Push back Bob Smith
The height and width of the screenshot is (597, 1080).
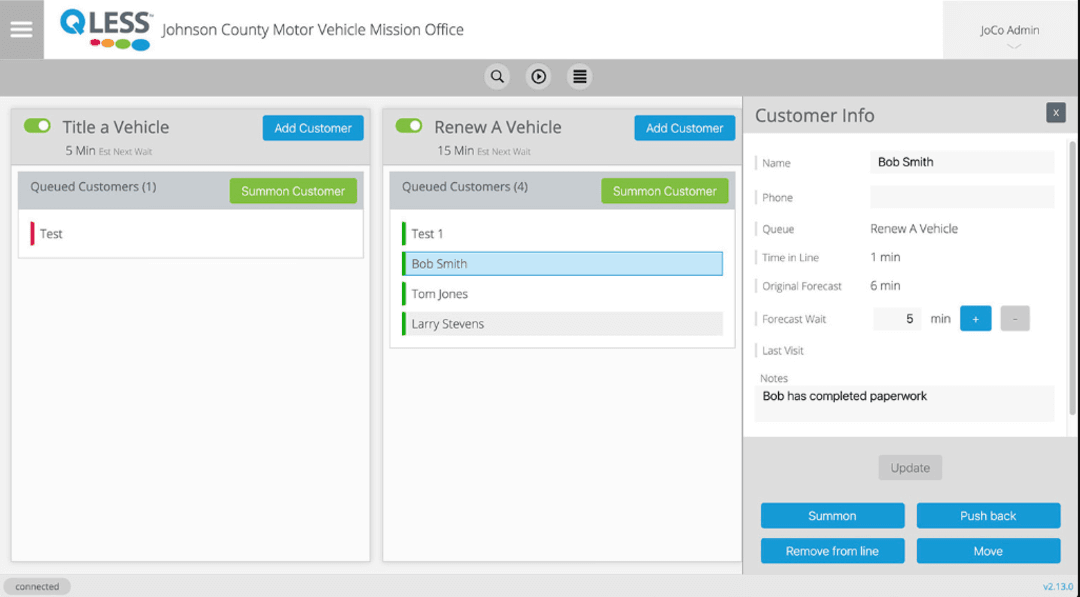[x=988, y=515]
